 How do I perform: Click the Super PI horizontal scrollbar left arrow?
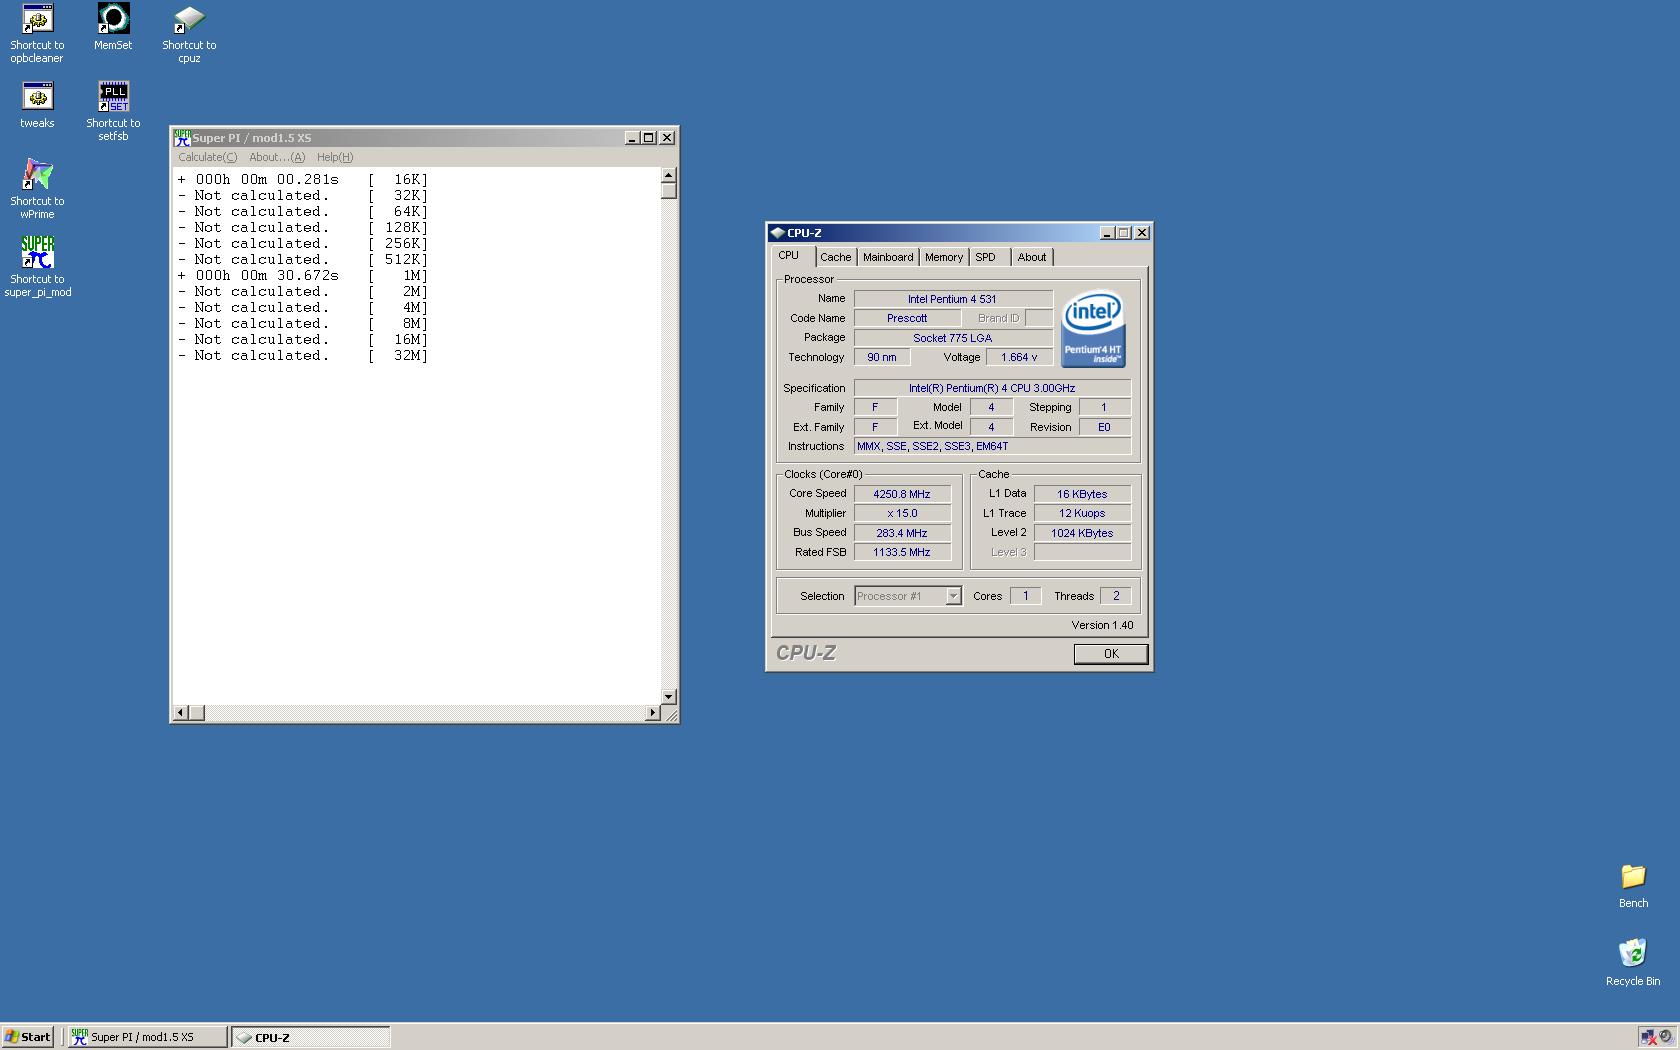coord(181,713)
